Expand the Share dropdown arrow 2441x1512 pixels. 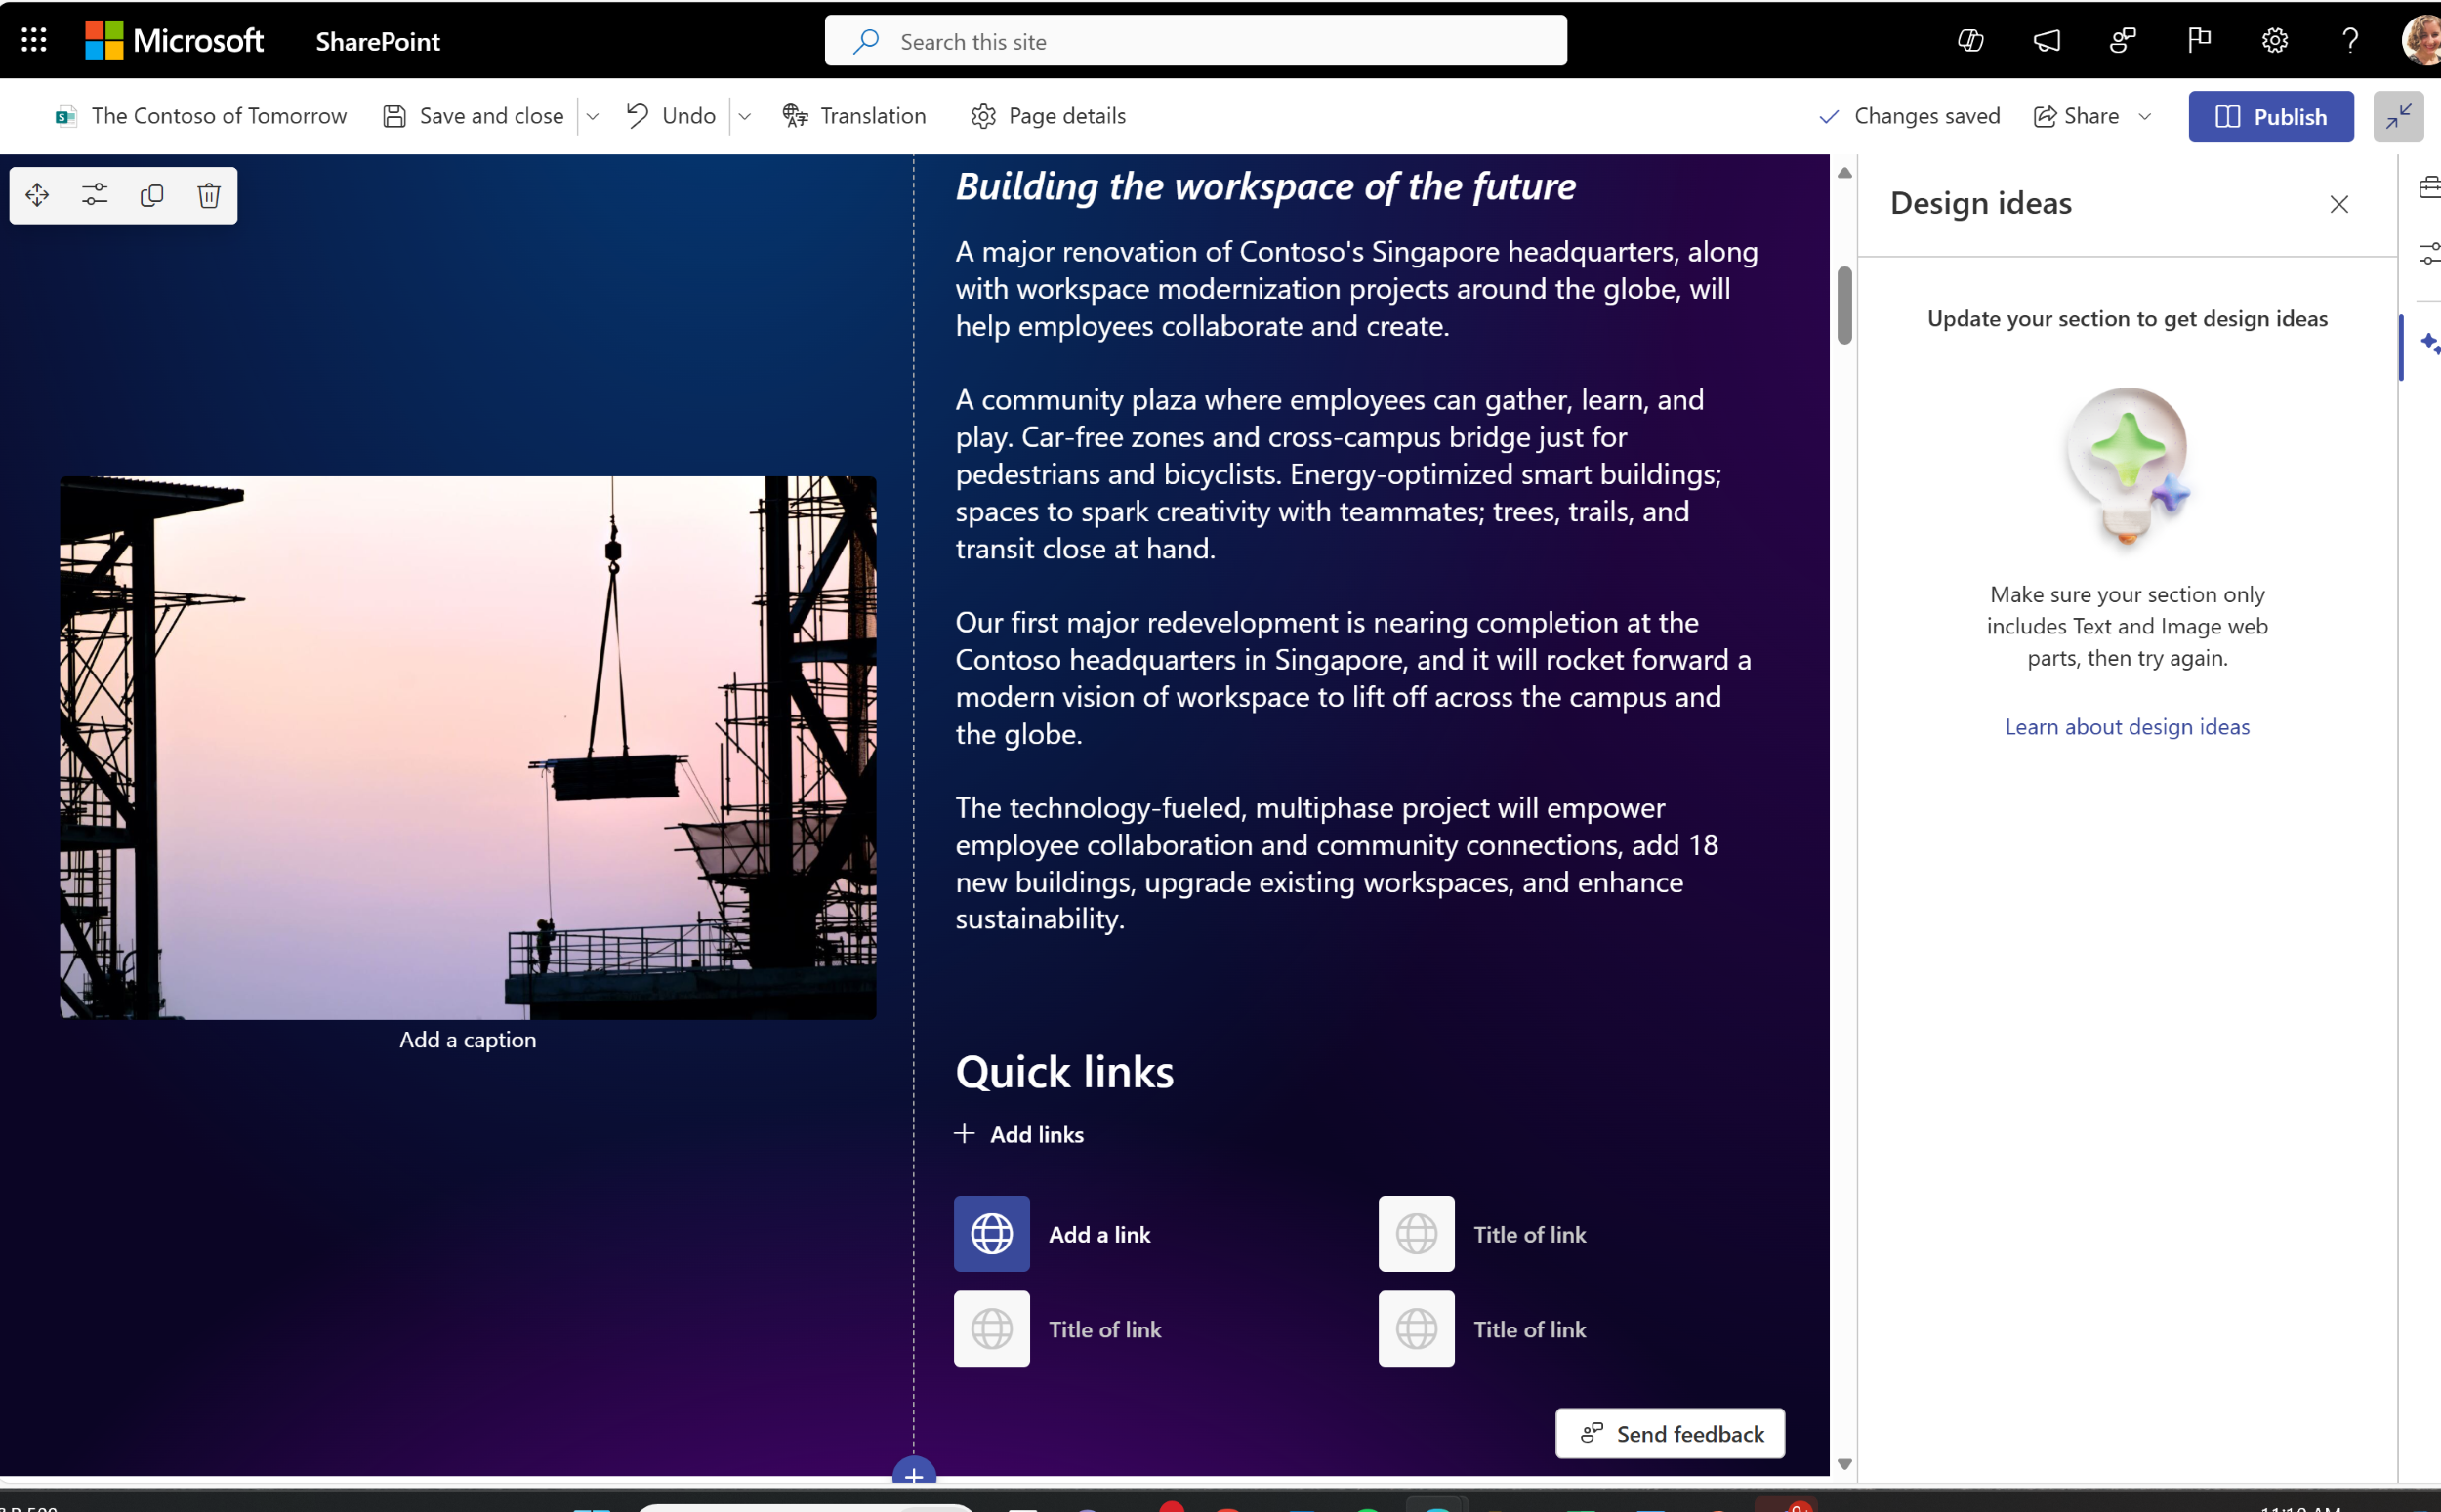[2143, 115]
